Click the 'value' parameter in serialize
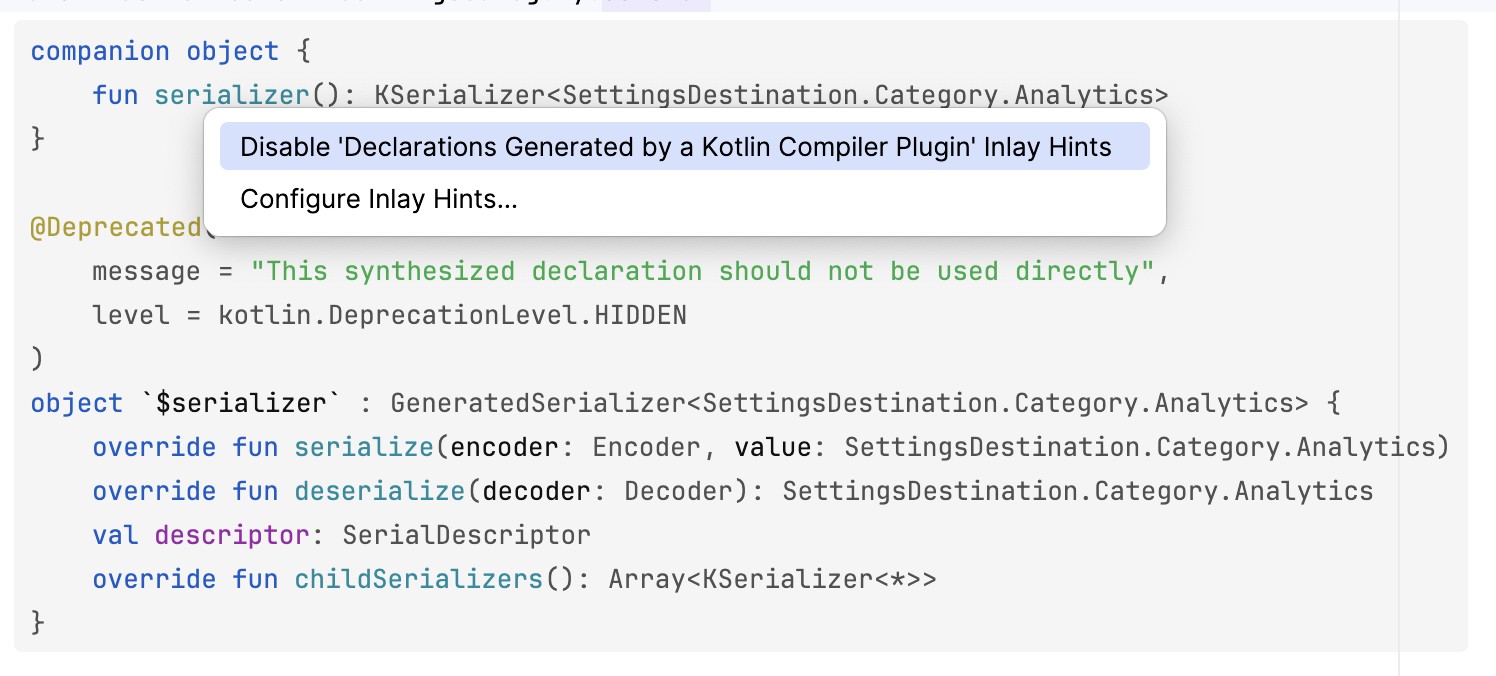Screen dimensions: 1496x676 (x=773, y=447)
